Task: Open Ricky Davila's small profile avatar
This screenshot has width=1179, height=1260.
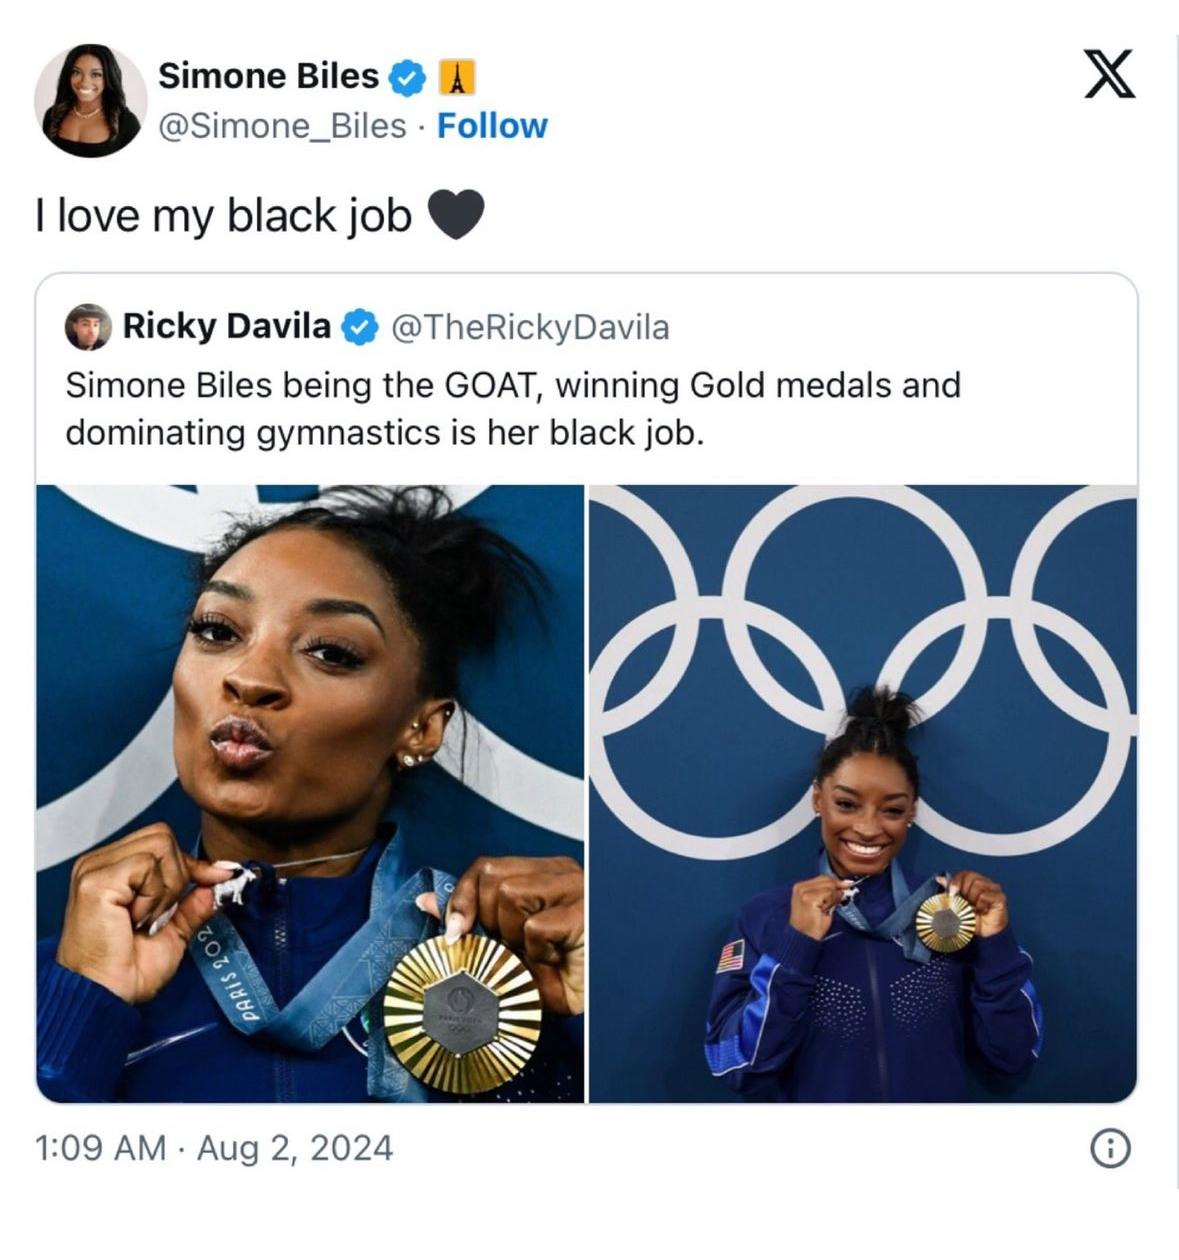Action: click(88, 327)
